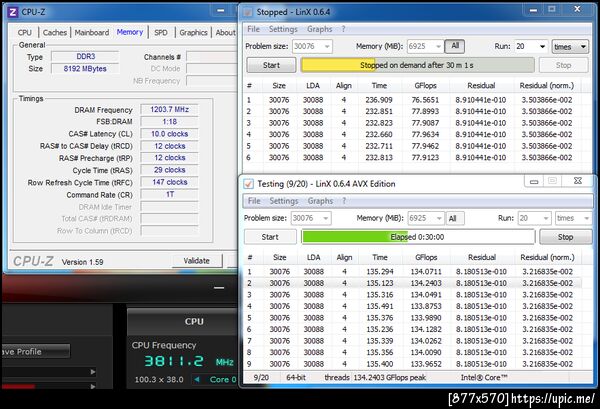Open the Graphics tab in CPU-Z

click(193, 33)
